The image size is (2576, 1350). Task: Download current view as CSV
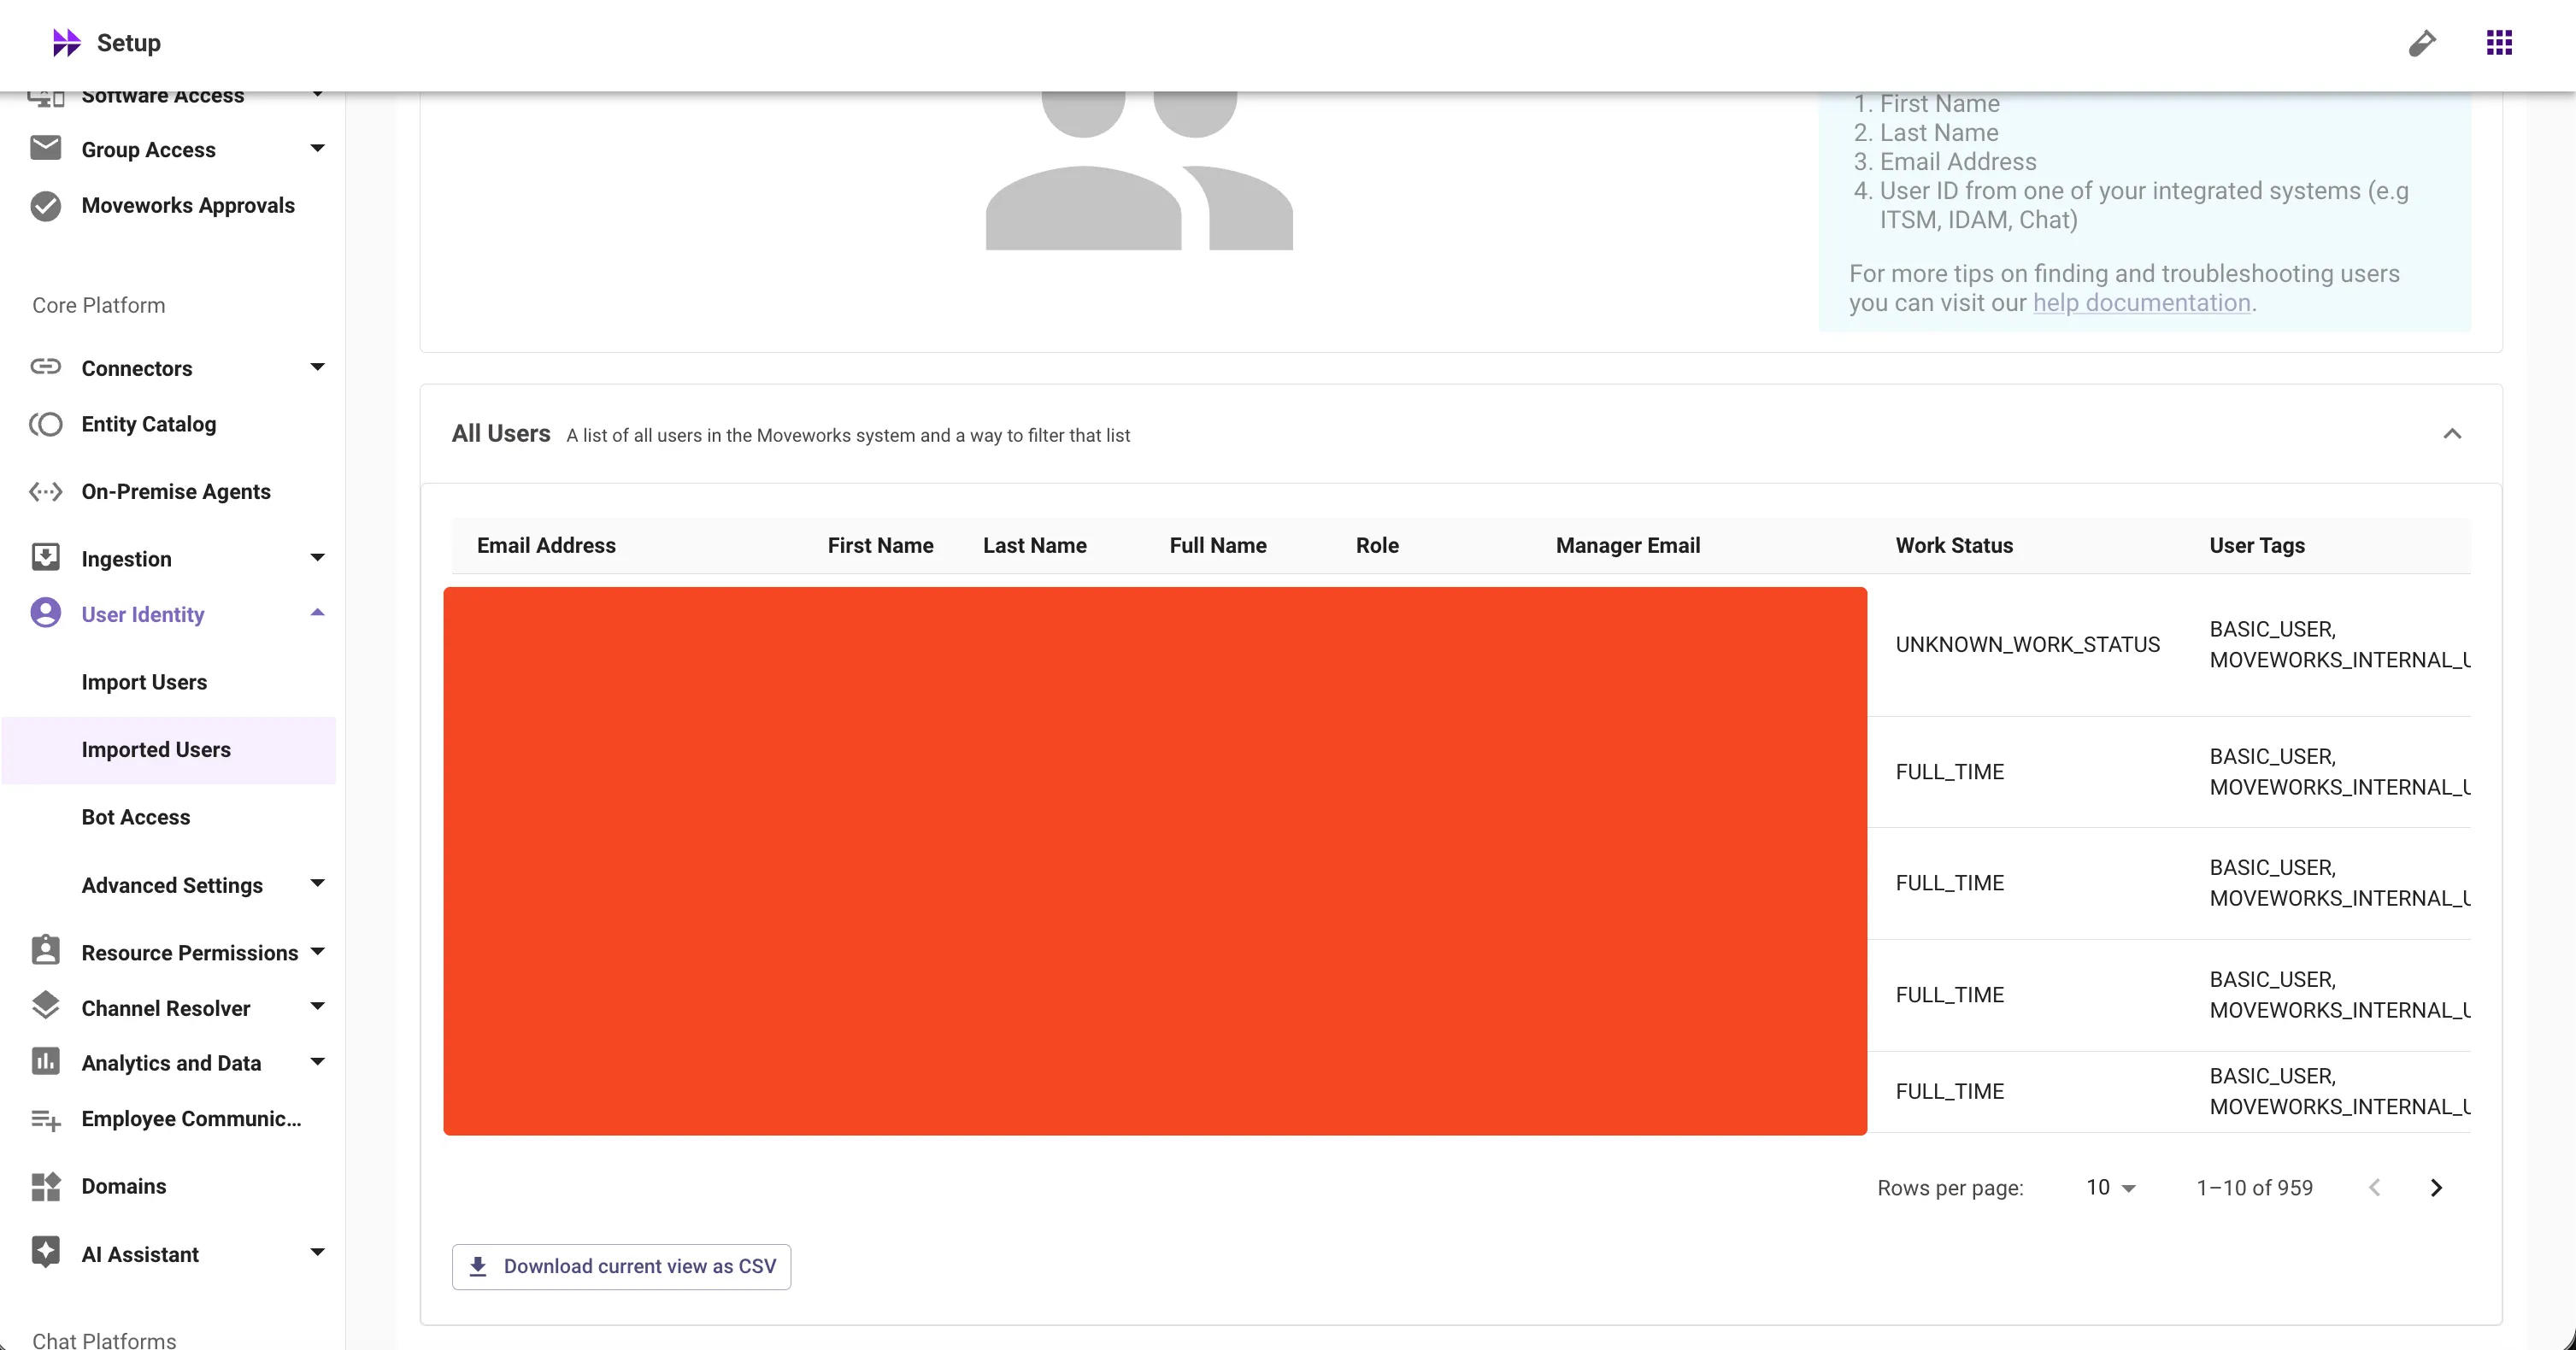point(621,1266)
